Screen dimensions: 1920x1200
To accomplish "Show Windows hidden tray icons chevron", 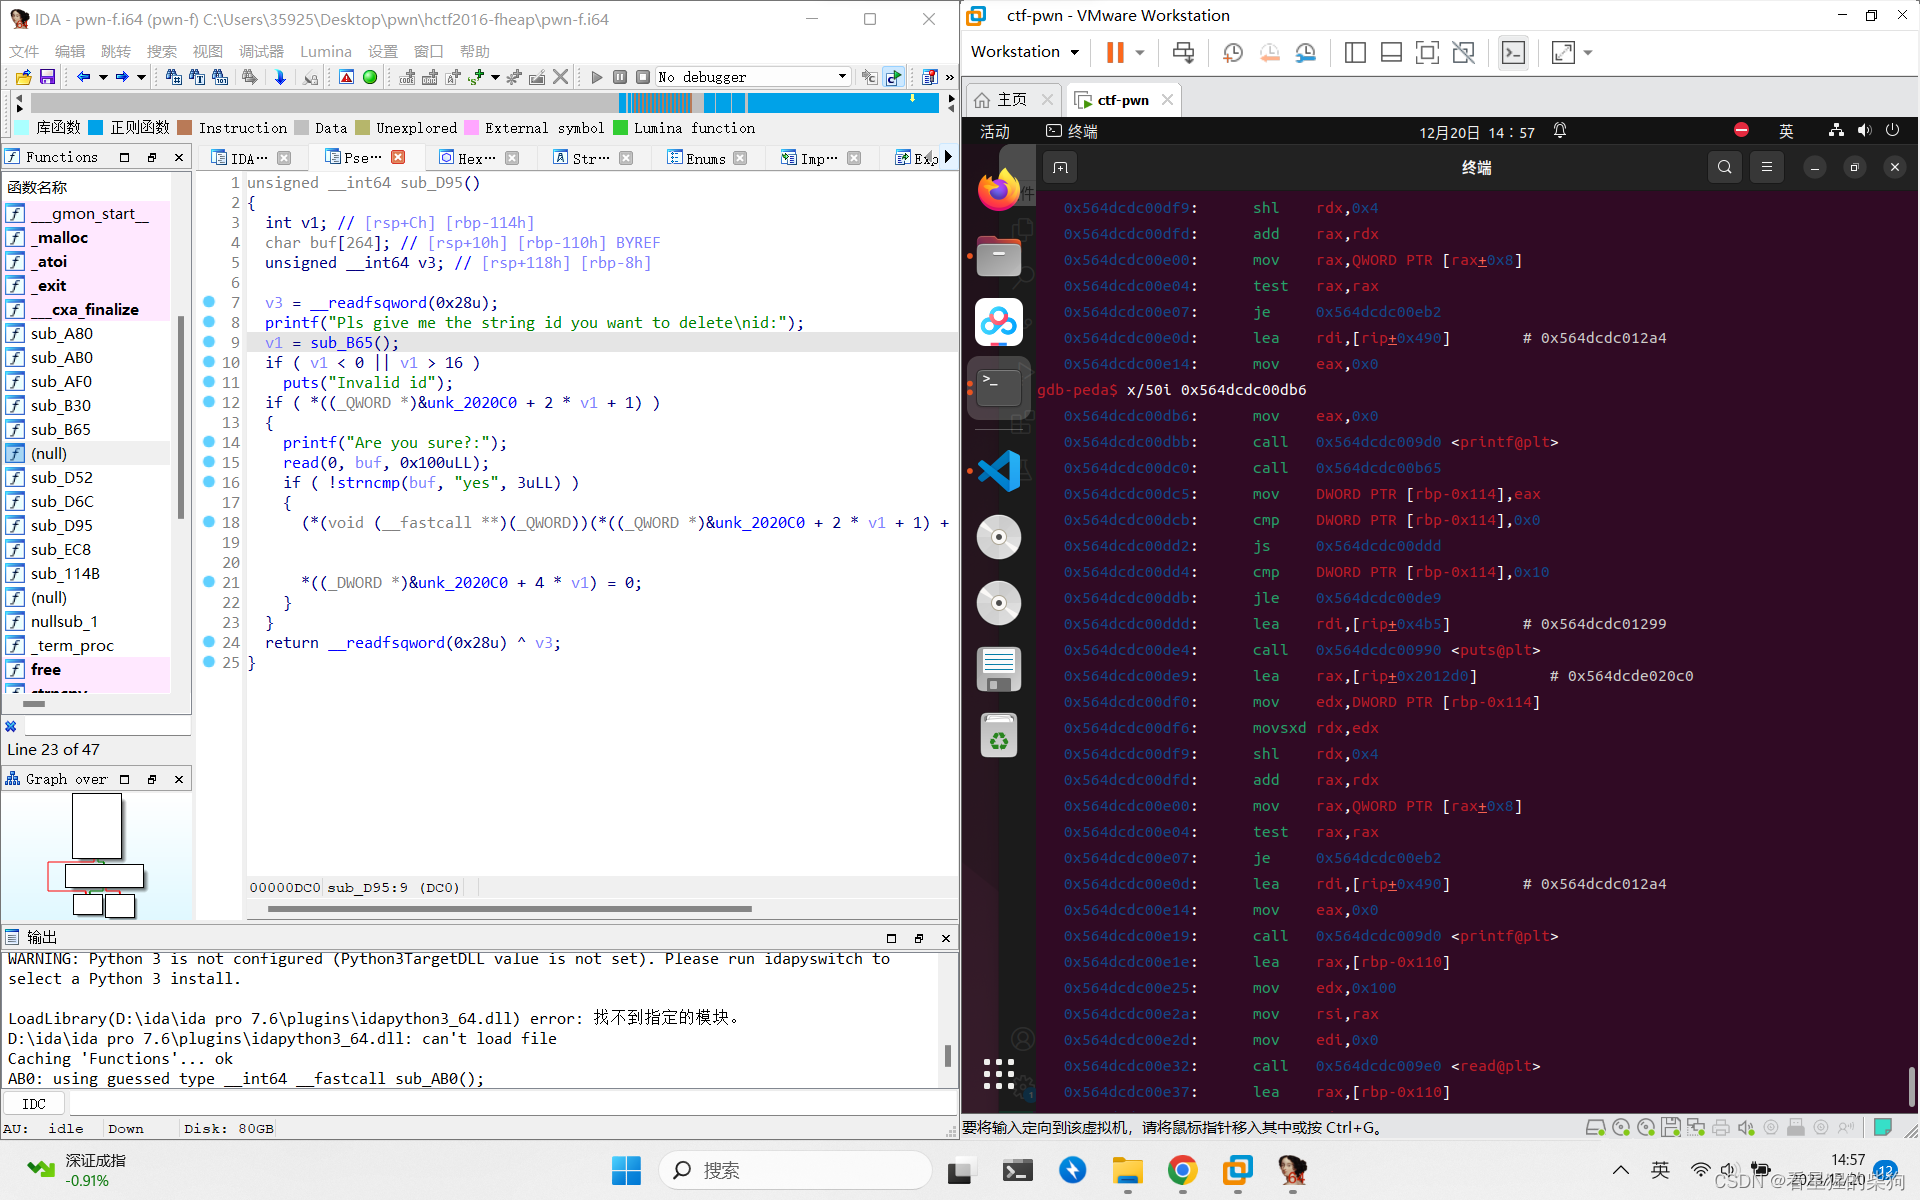I will coord(1621,1170).
